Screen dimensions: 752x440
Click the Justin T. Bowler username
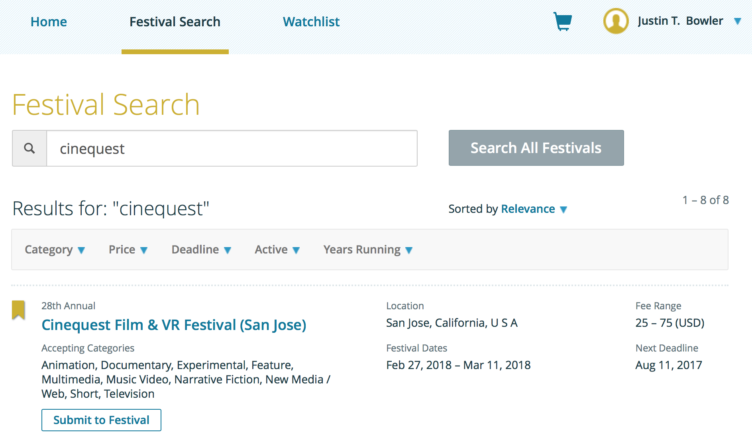click(680, 21)
